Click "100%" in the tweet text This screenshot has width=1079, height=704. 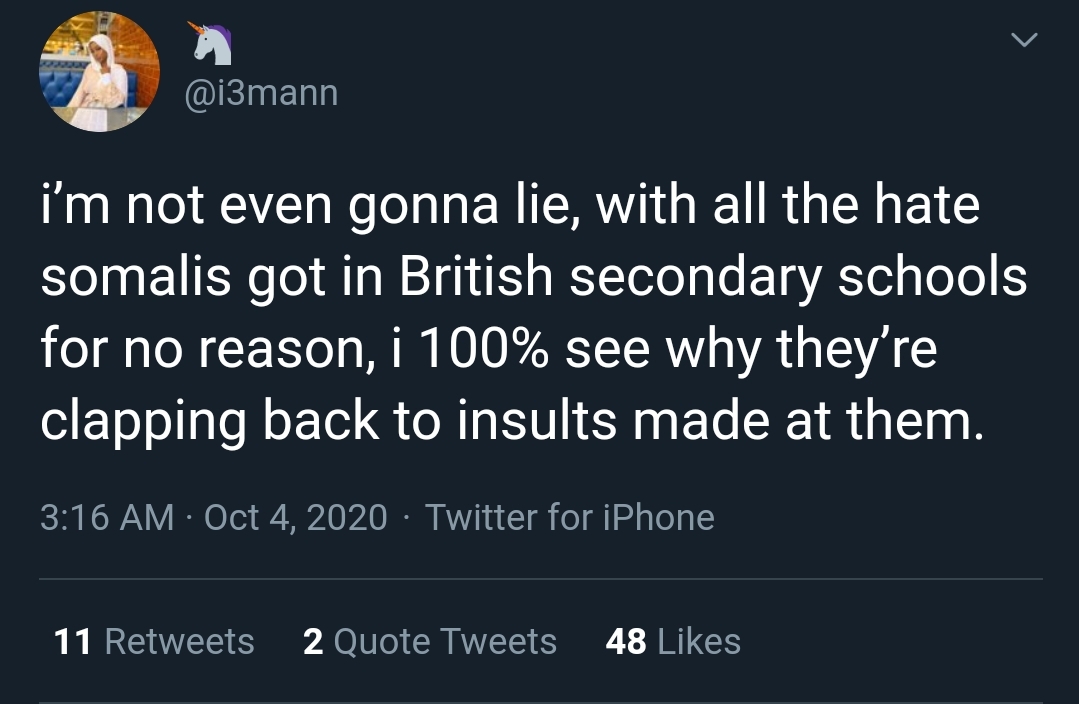point(496,350)
